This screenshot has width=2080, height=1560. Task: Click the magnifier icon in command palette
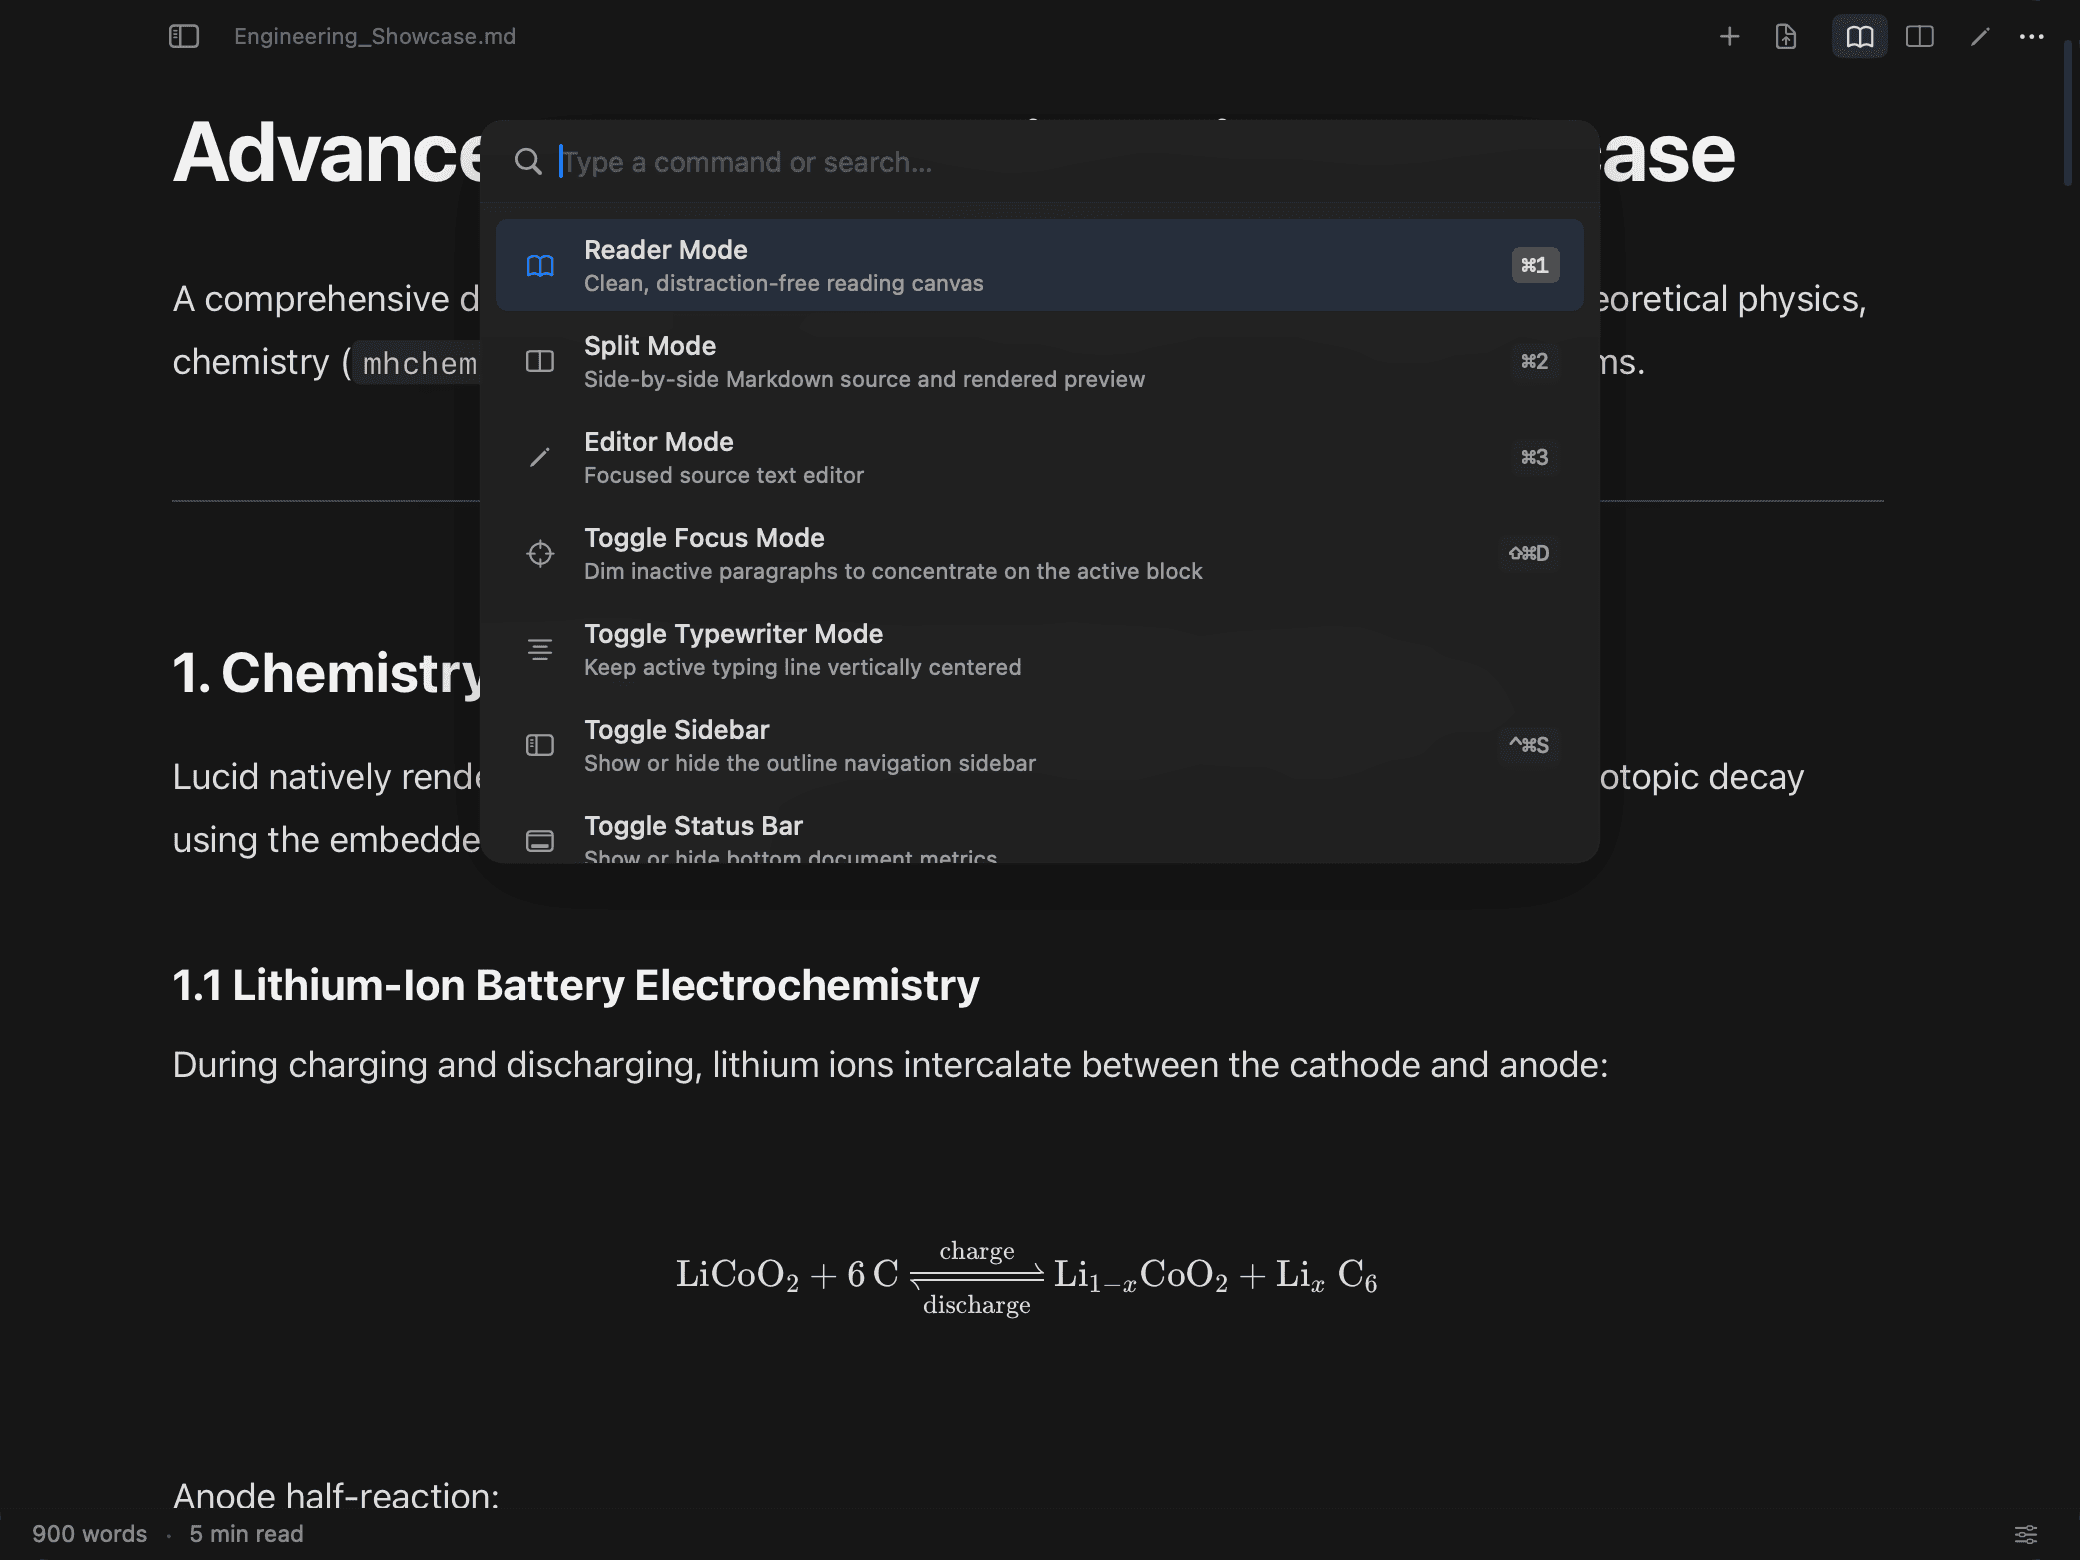click(x=528, y=162)
